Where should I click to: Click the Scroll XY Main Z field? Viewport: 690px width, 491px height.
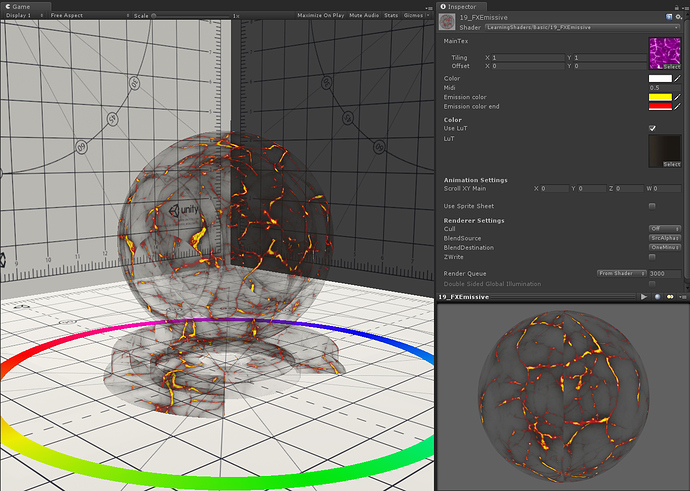pos(629,188)
